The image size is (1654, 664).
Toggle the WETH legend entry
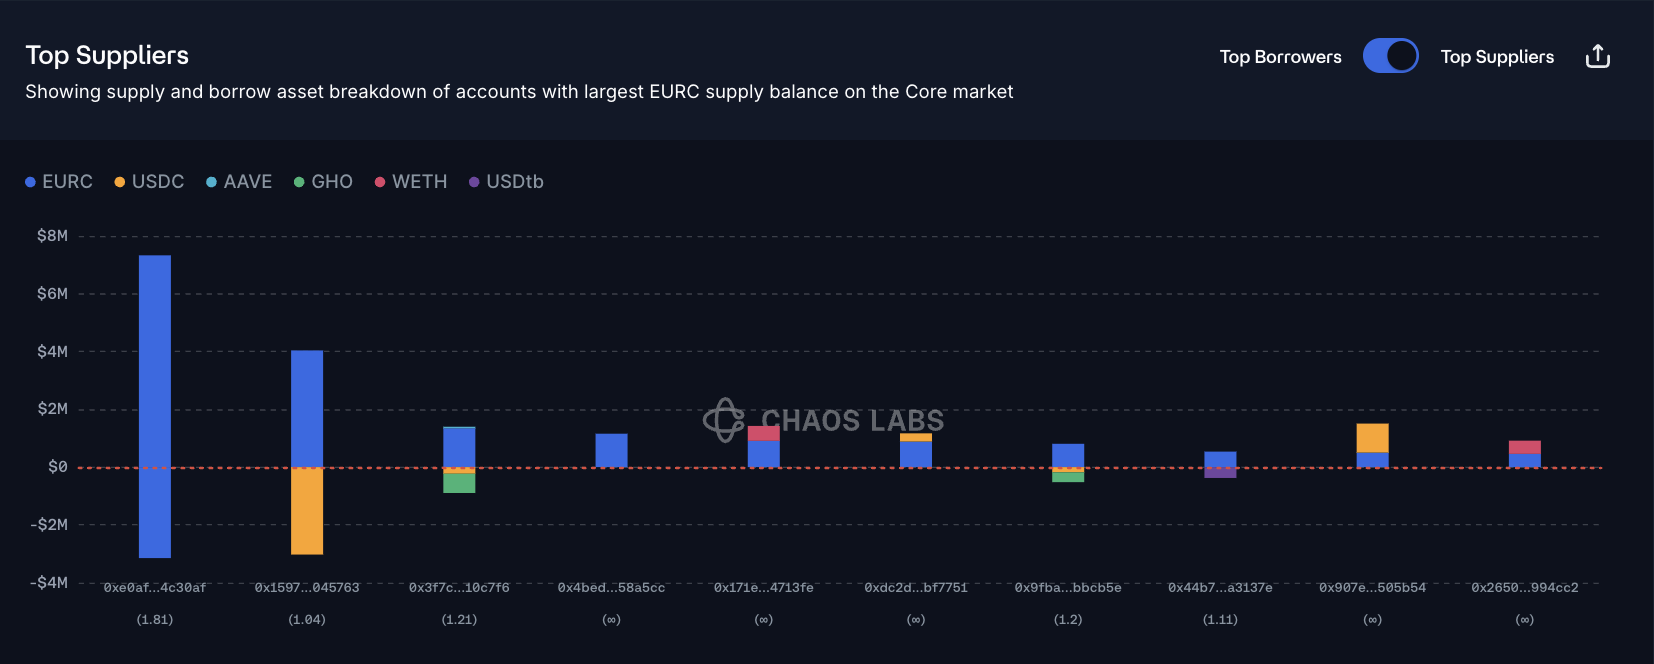point(411,182)
